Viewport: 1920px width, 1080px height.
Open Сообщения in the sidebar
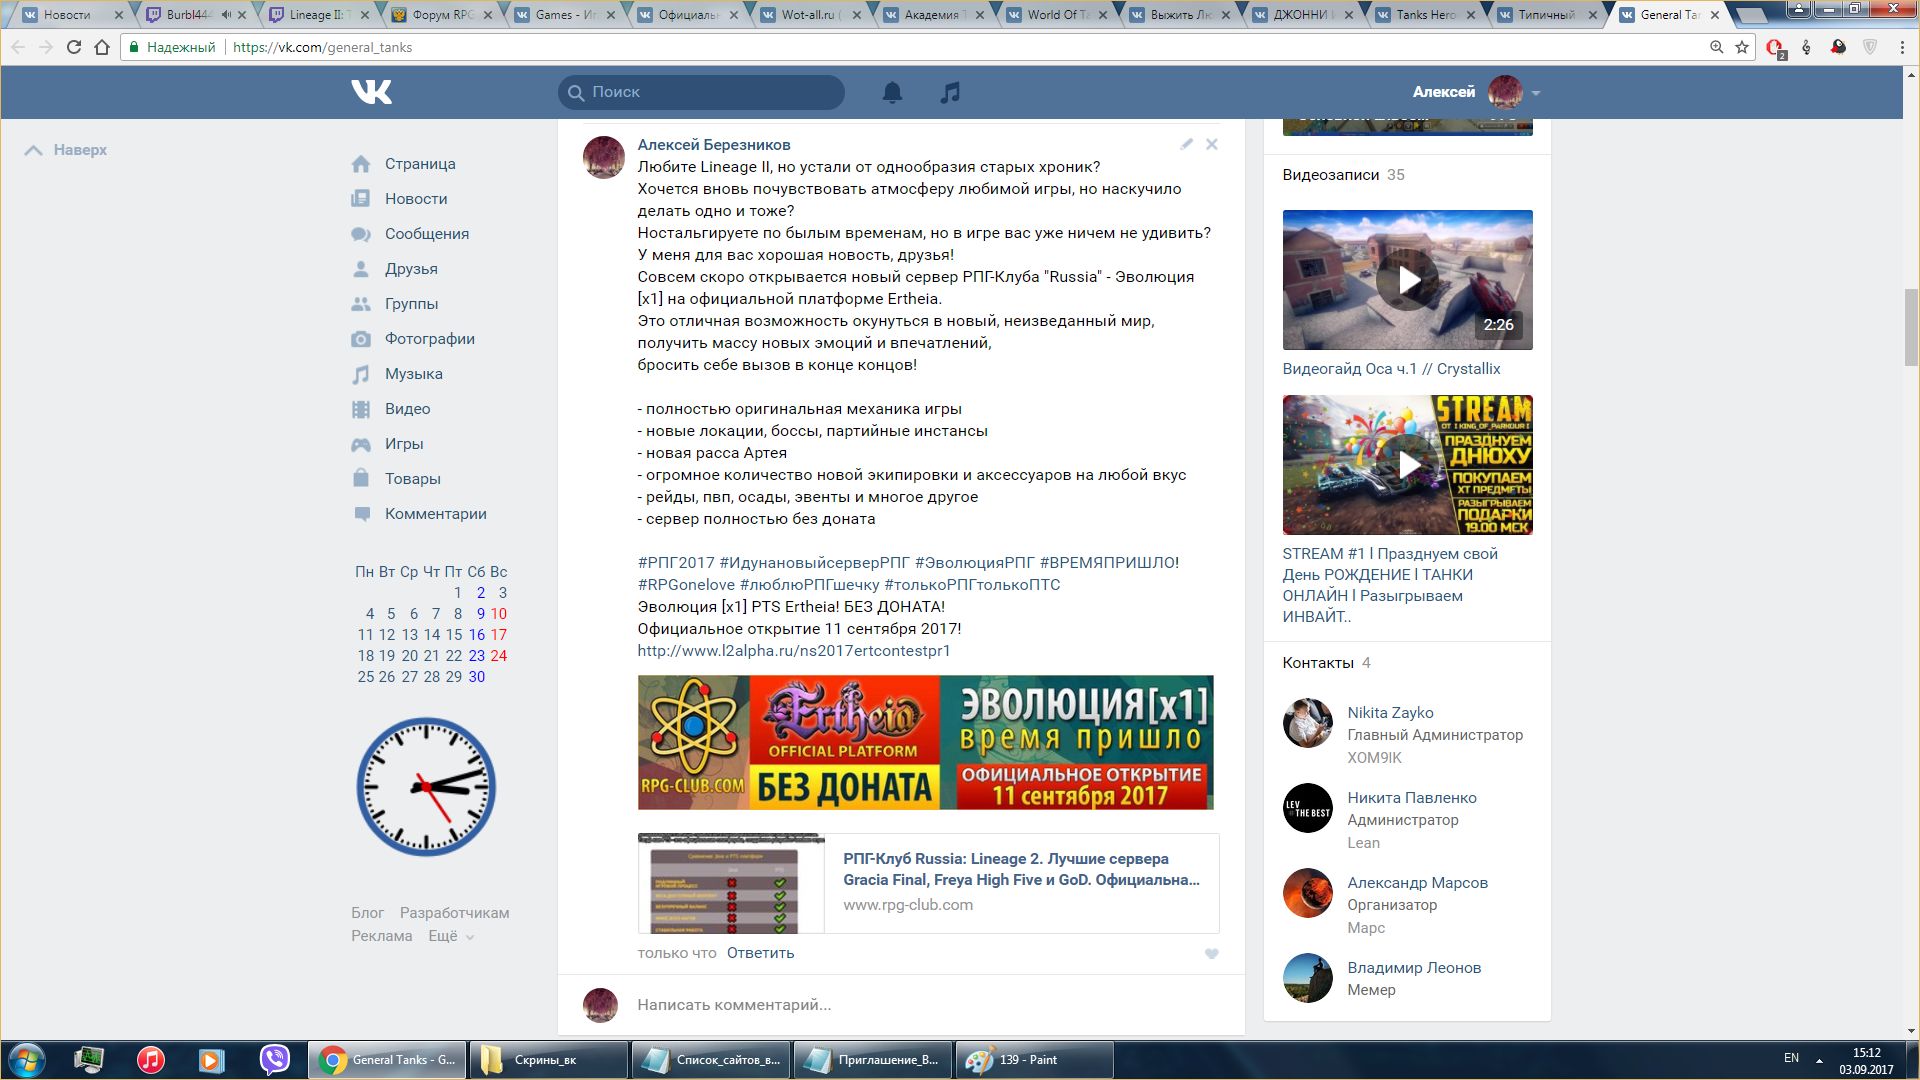pyautogui.click(x=427, y=234)
